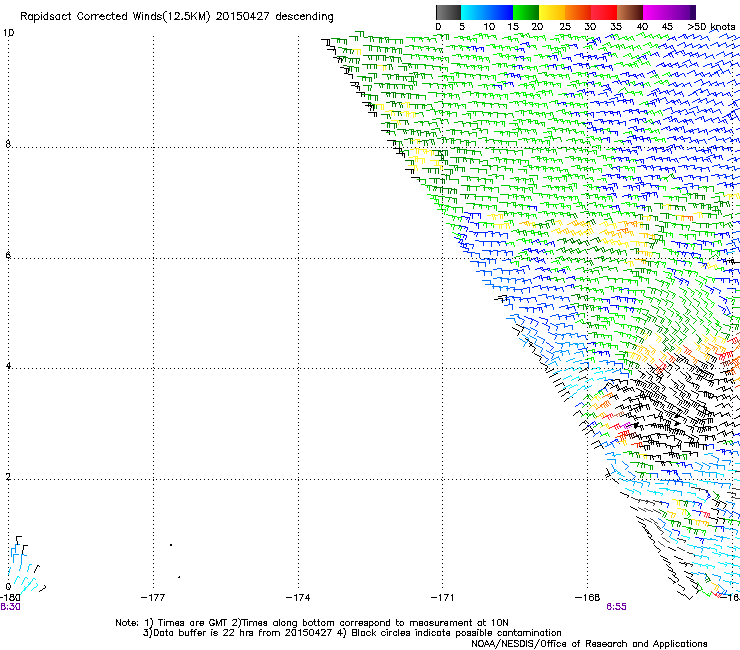This screenshot has width=740, height=650.
Task: Click the 'measurement at 10N' note text
Action: pos(459,623)
